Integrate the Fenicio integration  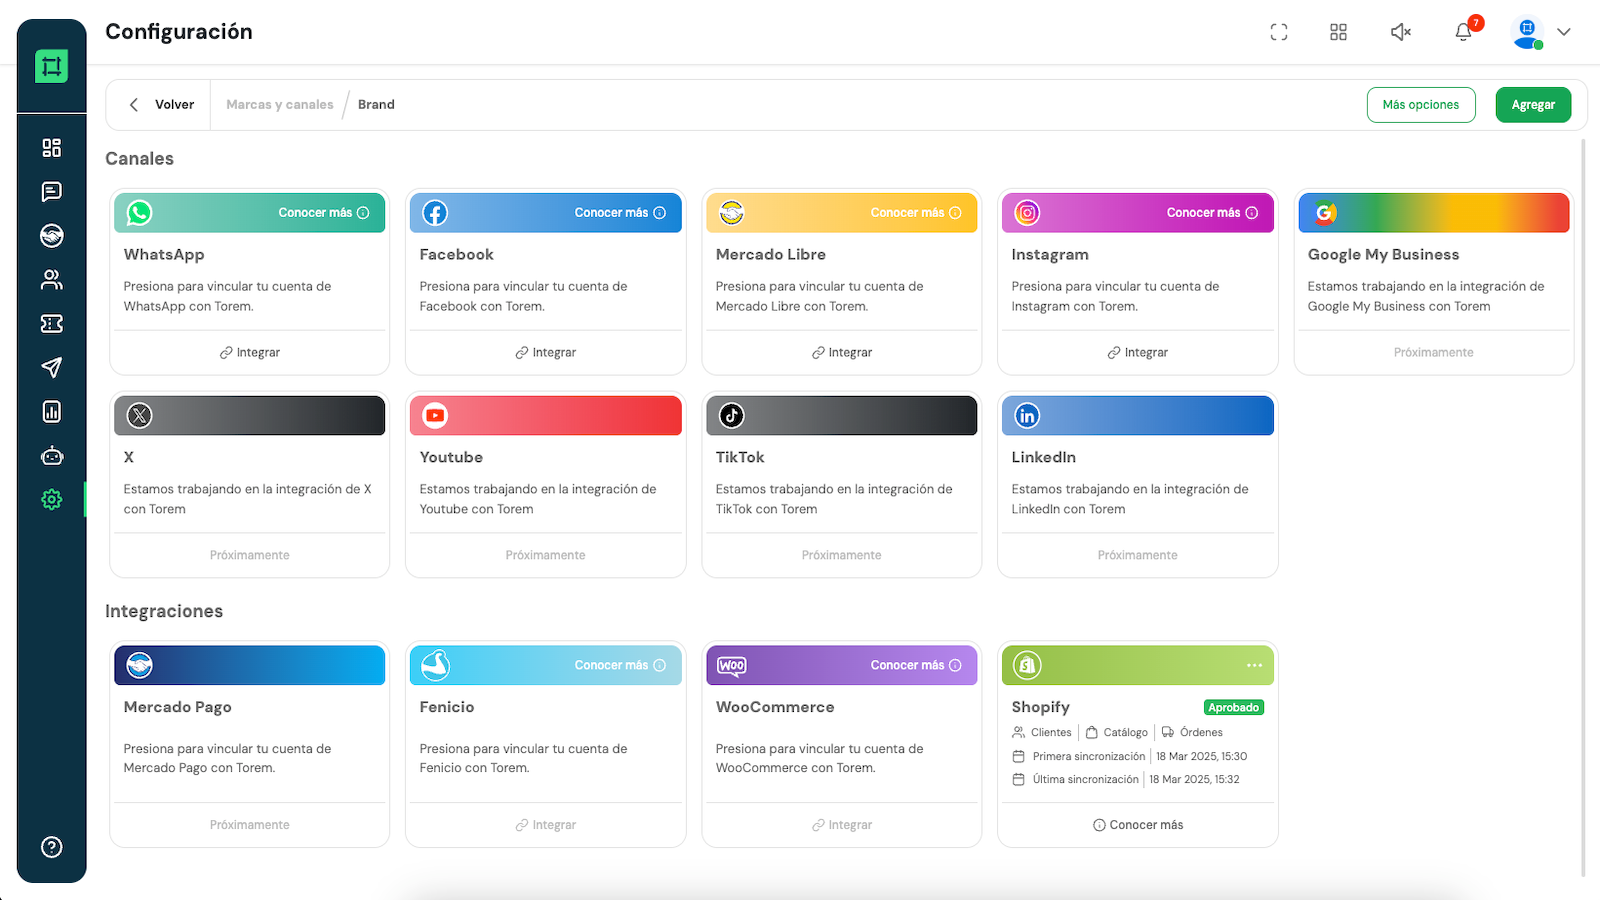pos(546,825)
